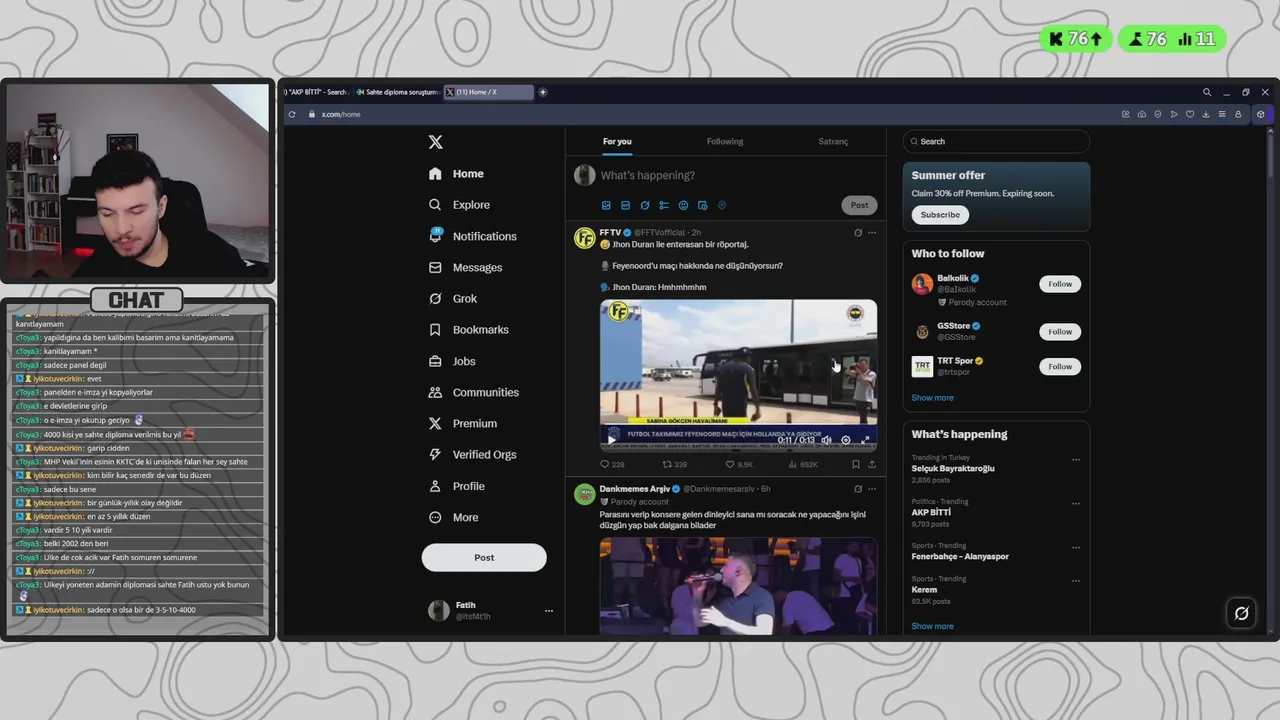1280x720 pixels.
Task: Click Grok explain icon on FF TV tweet
Action: tap(857, 233)
